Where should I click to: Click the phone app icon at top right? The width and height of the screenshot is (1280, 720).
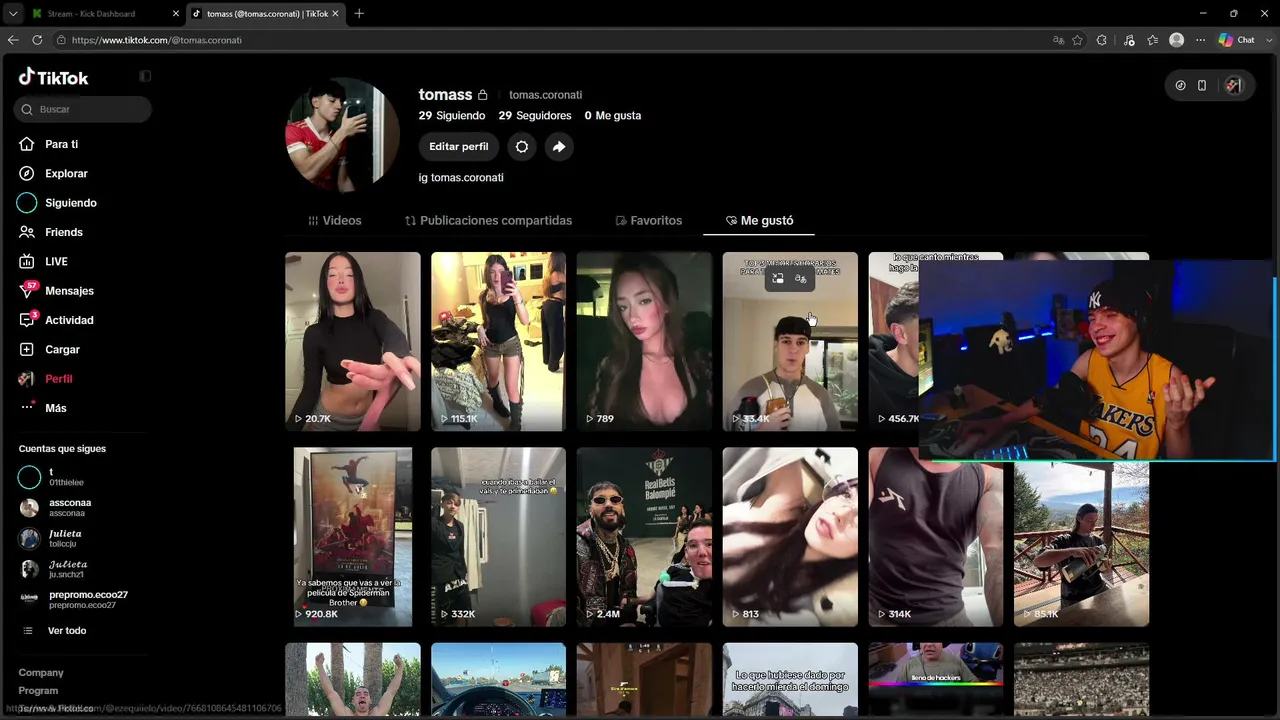coord(1202,86)
